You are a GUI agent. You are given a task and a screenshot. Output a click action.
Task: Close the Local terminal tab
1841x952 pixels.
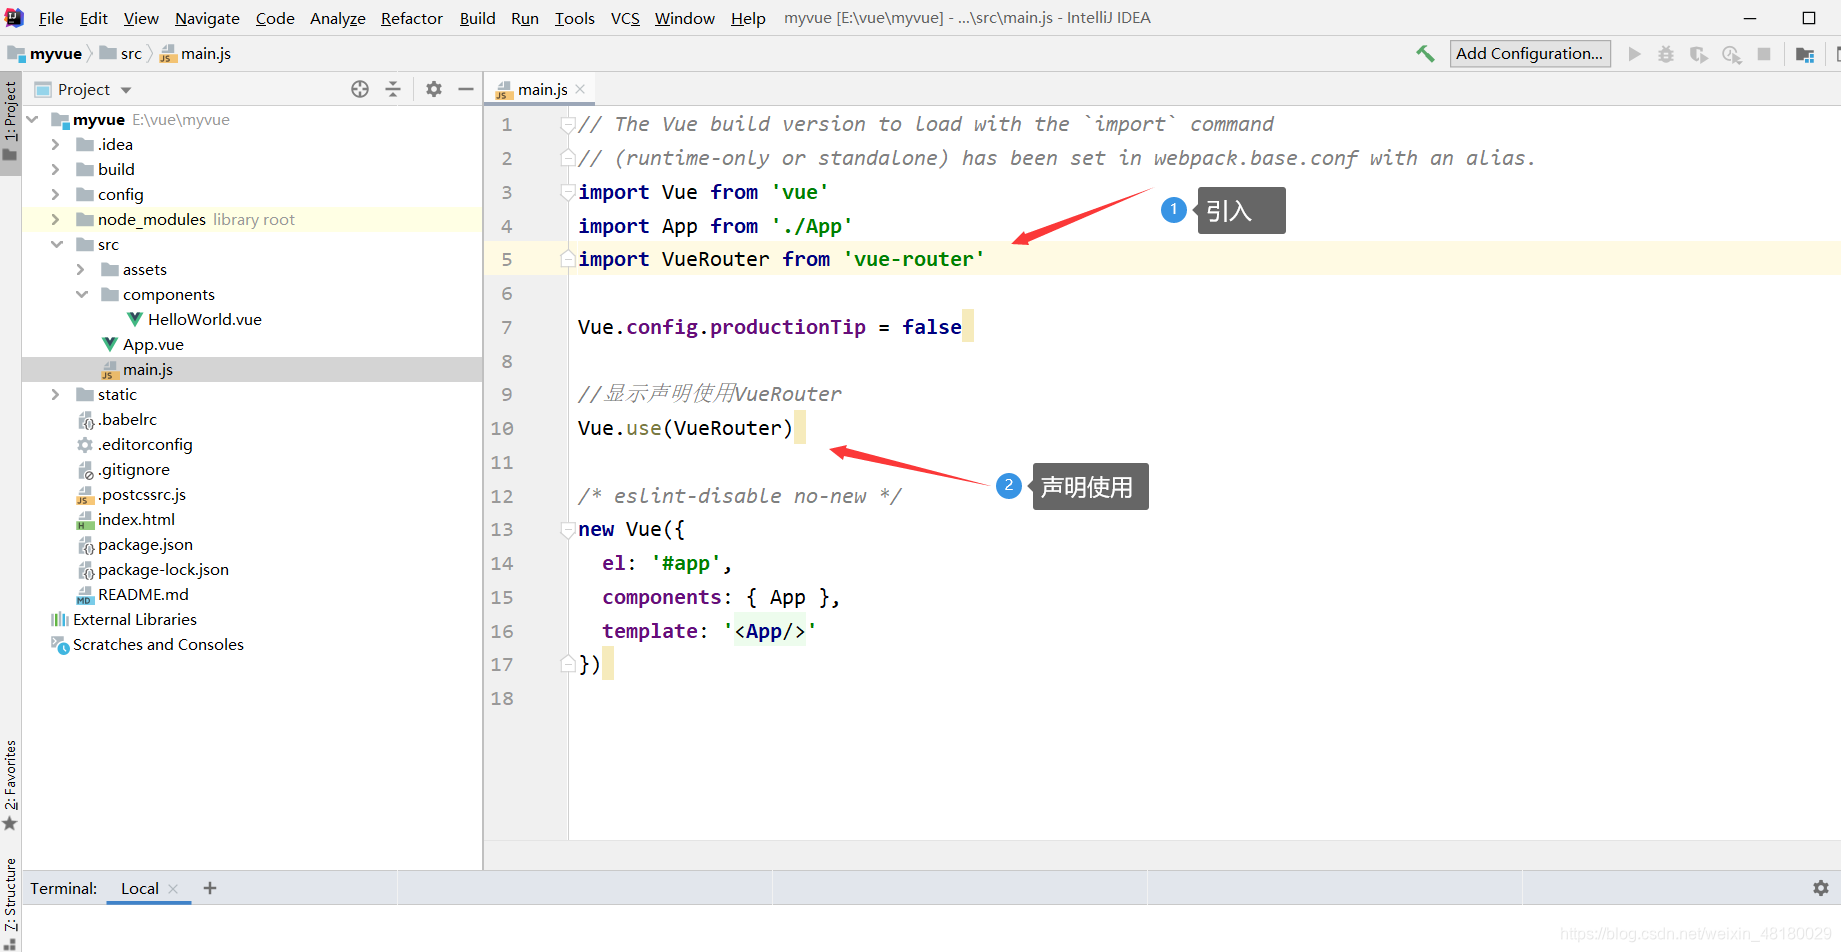173,888
